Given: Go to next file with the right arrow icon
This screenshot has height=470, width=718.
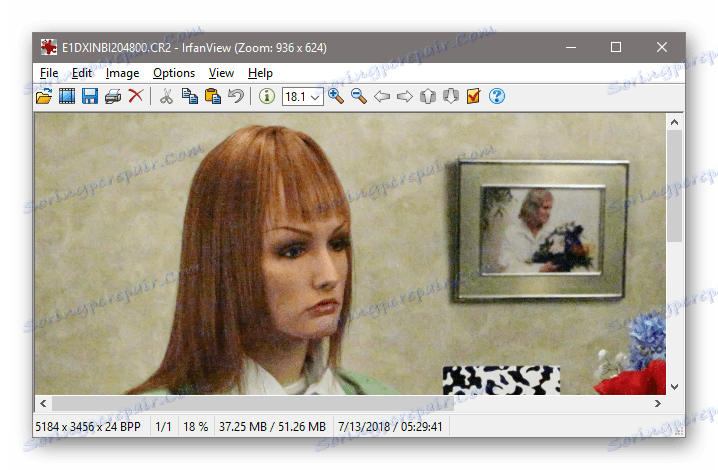Looking at the screenshot, I should (x=405, y=96).
